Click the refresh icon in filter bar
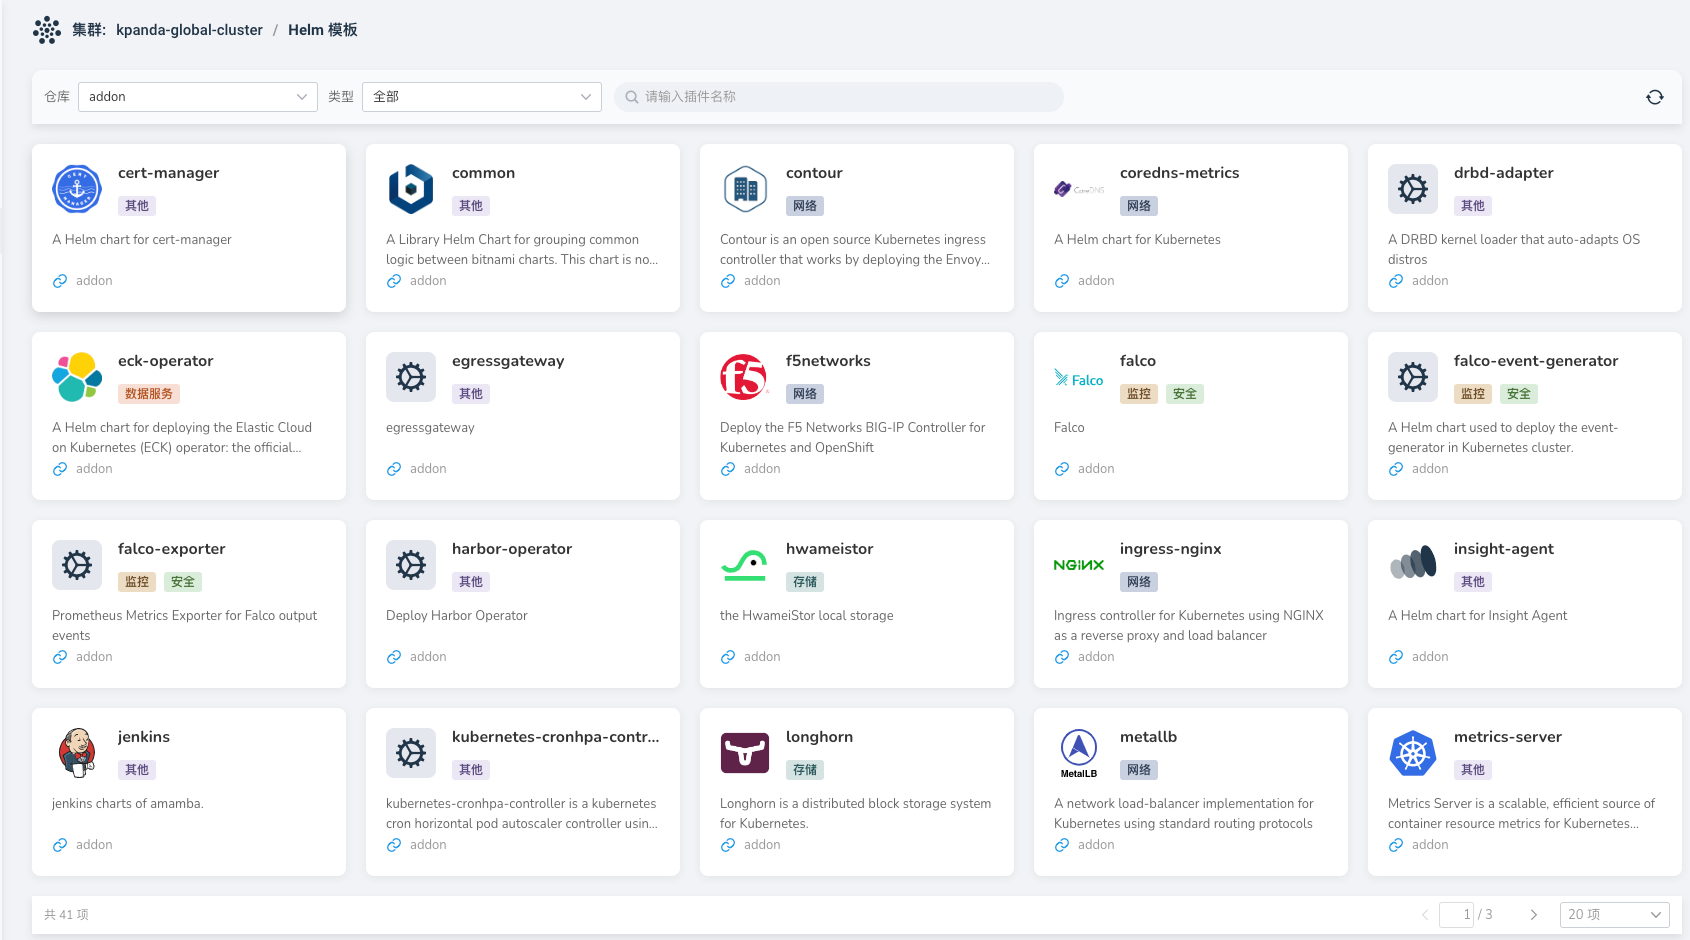The height and width of the screenshot is (940, 1690). pyautogui.click(x=1655, y=97)
